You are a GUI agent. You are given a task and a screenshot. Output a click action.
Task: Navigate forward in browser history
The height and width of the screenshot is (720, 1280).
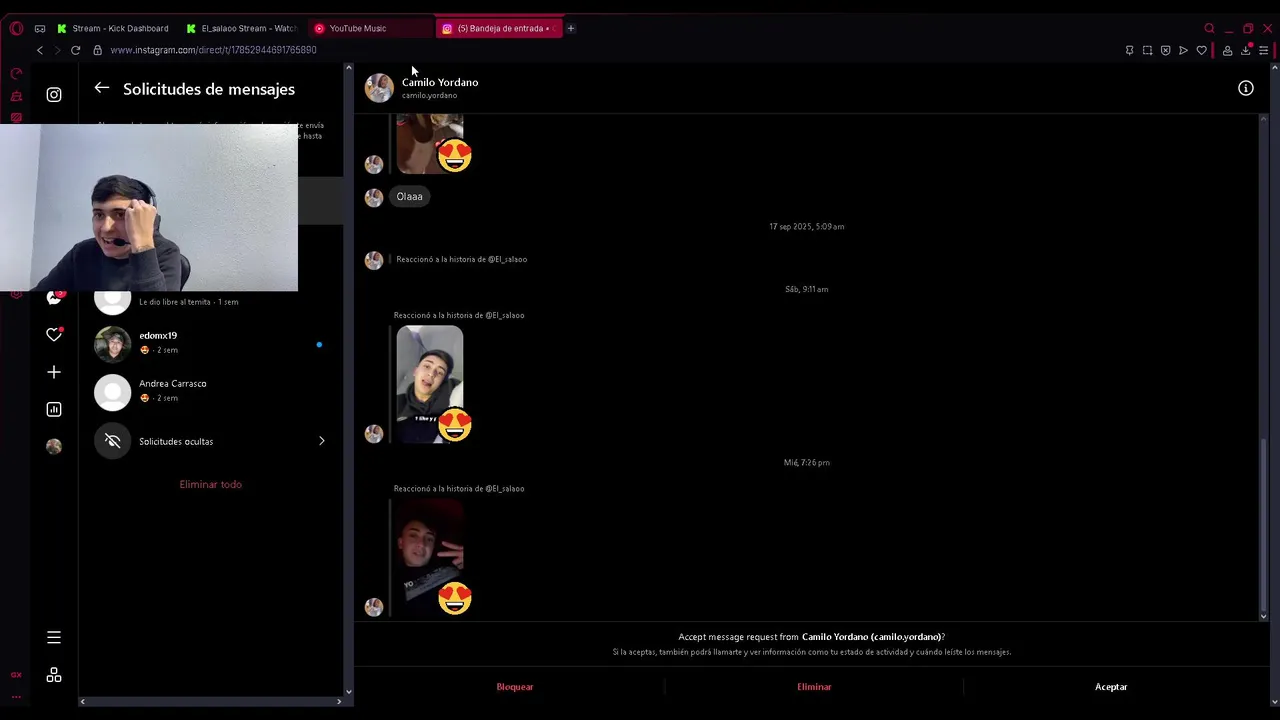coord(57,50)
